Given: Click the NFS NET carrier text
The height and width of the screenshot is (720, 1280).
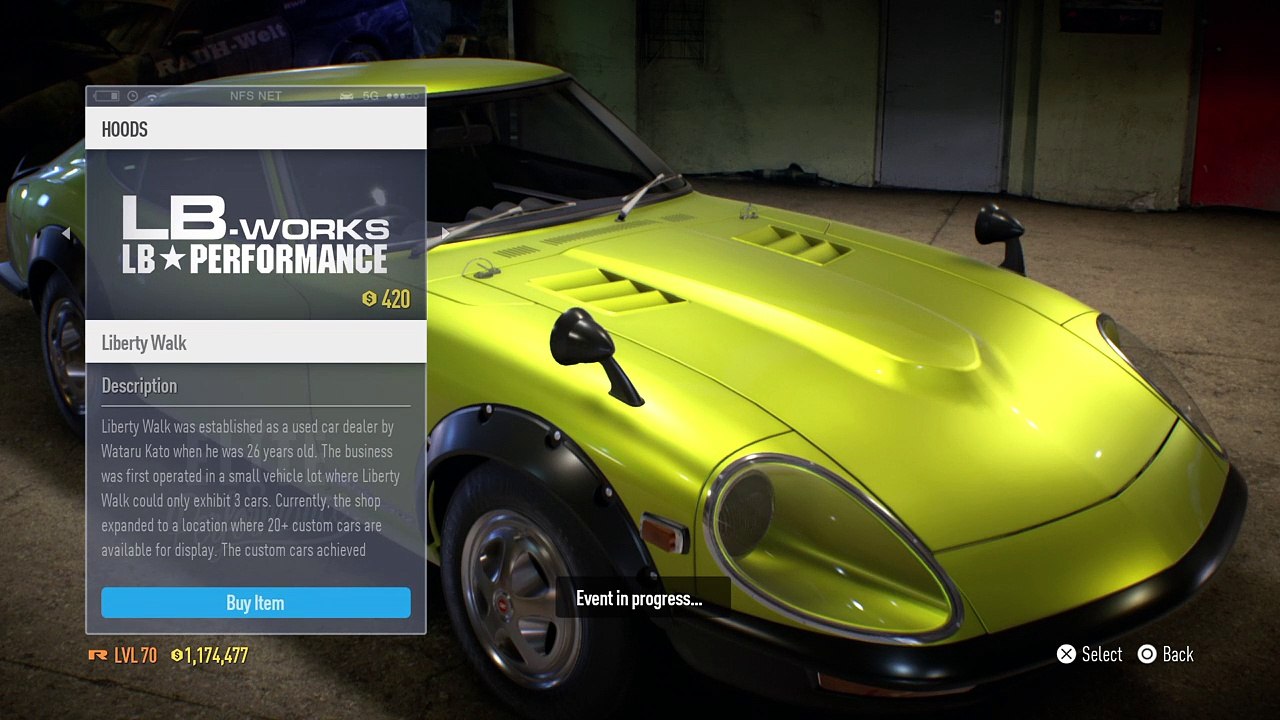Looking at the screenshot, I should coord(256,96).
